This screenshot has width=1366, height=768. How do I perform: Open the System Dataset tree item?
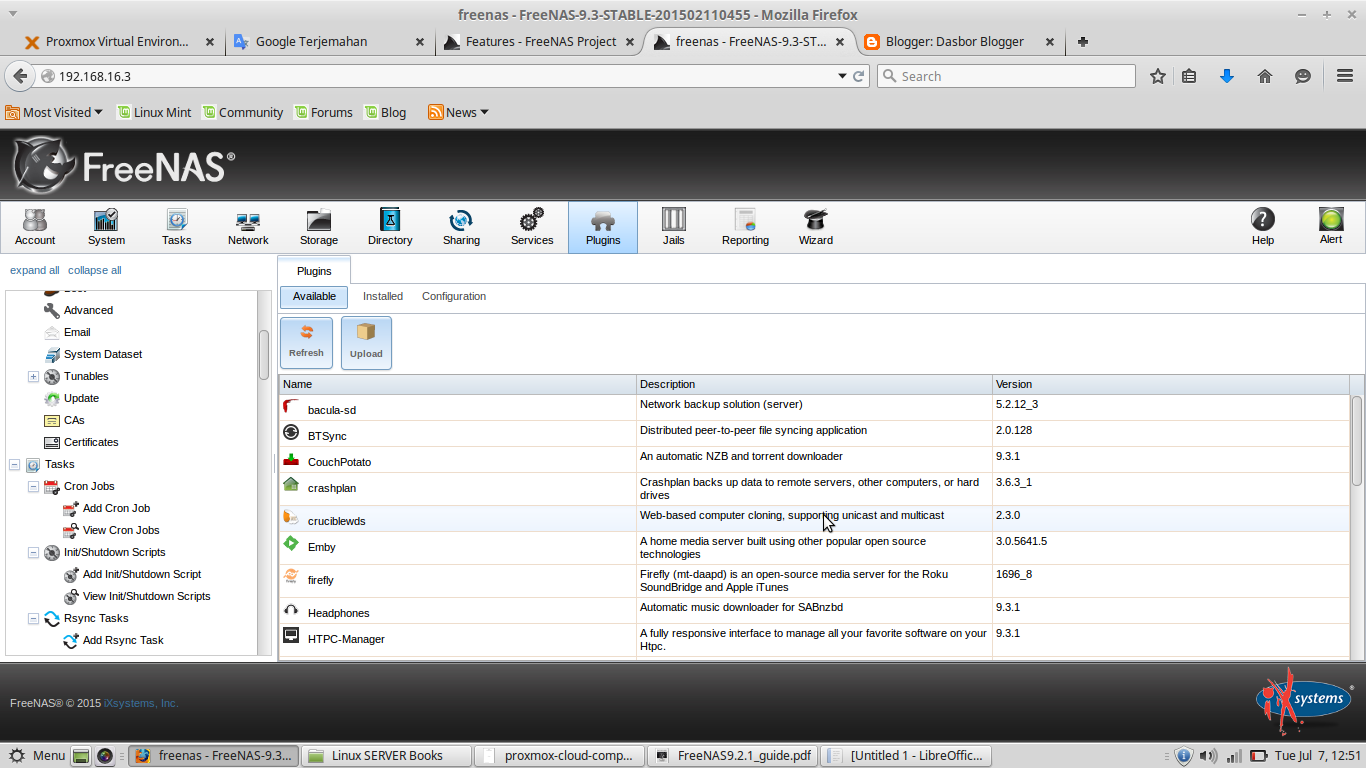tap(103, 354)
